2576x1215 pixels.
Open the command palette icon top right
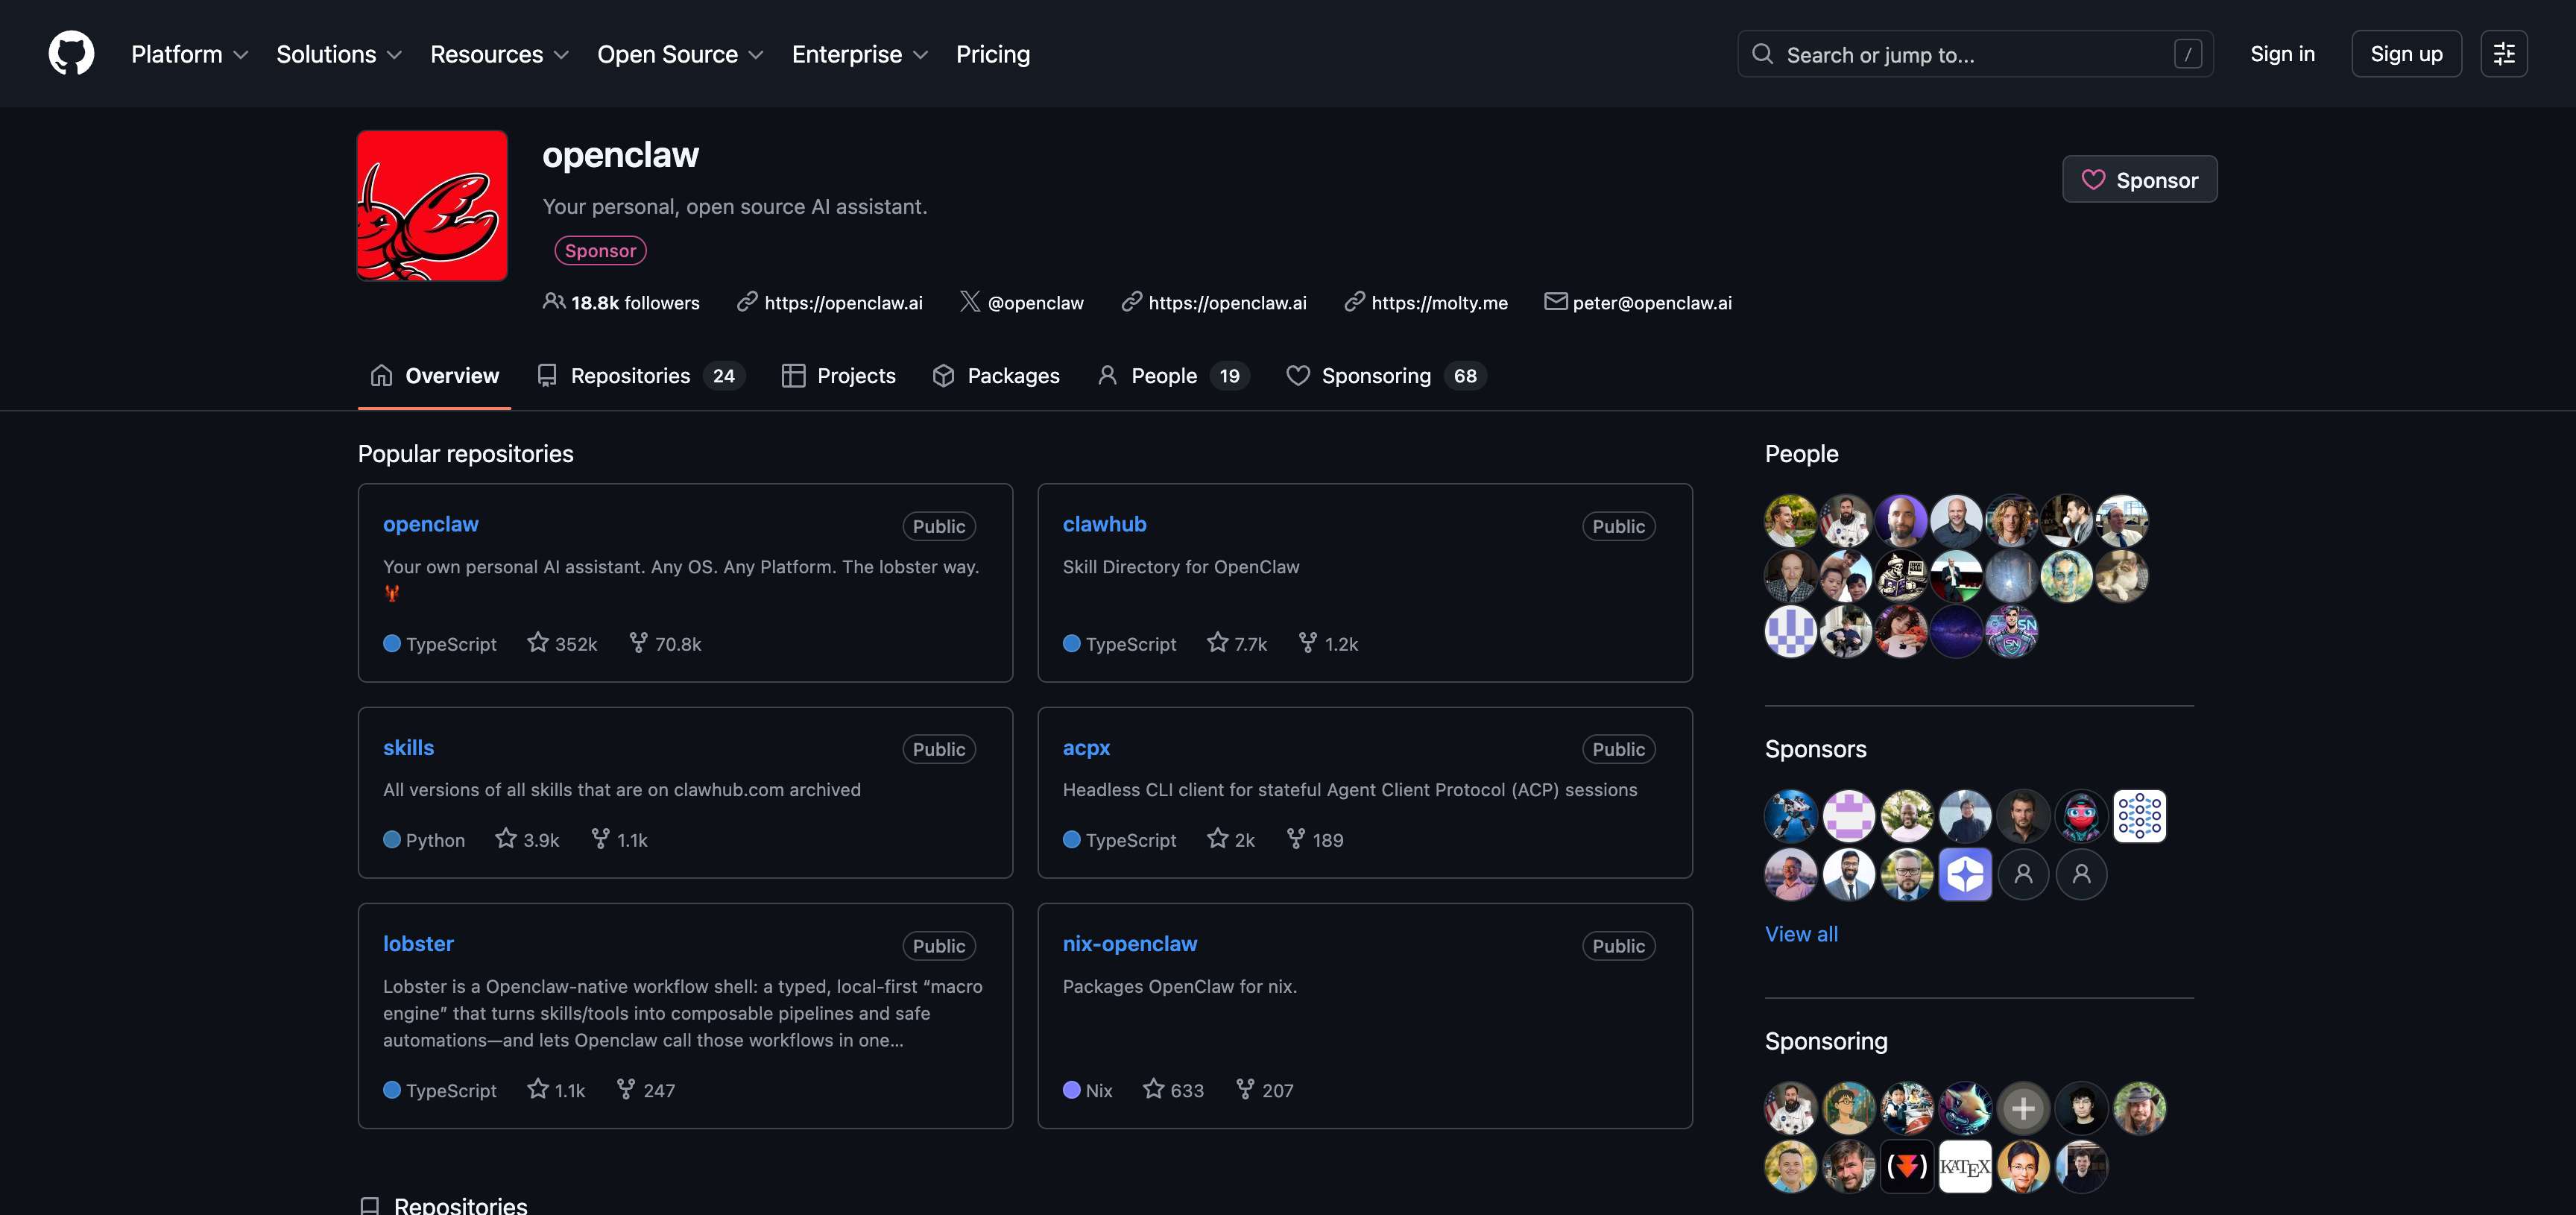(2504, 53)
